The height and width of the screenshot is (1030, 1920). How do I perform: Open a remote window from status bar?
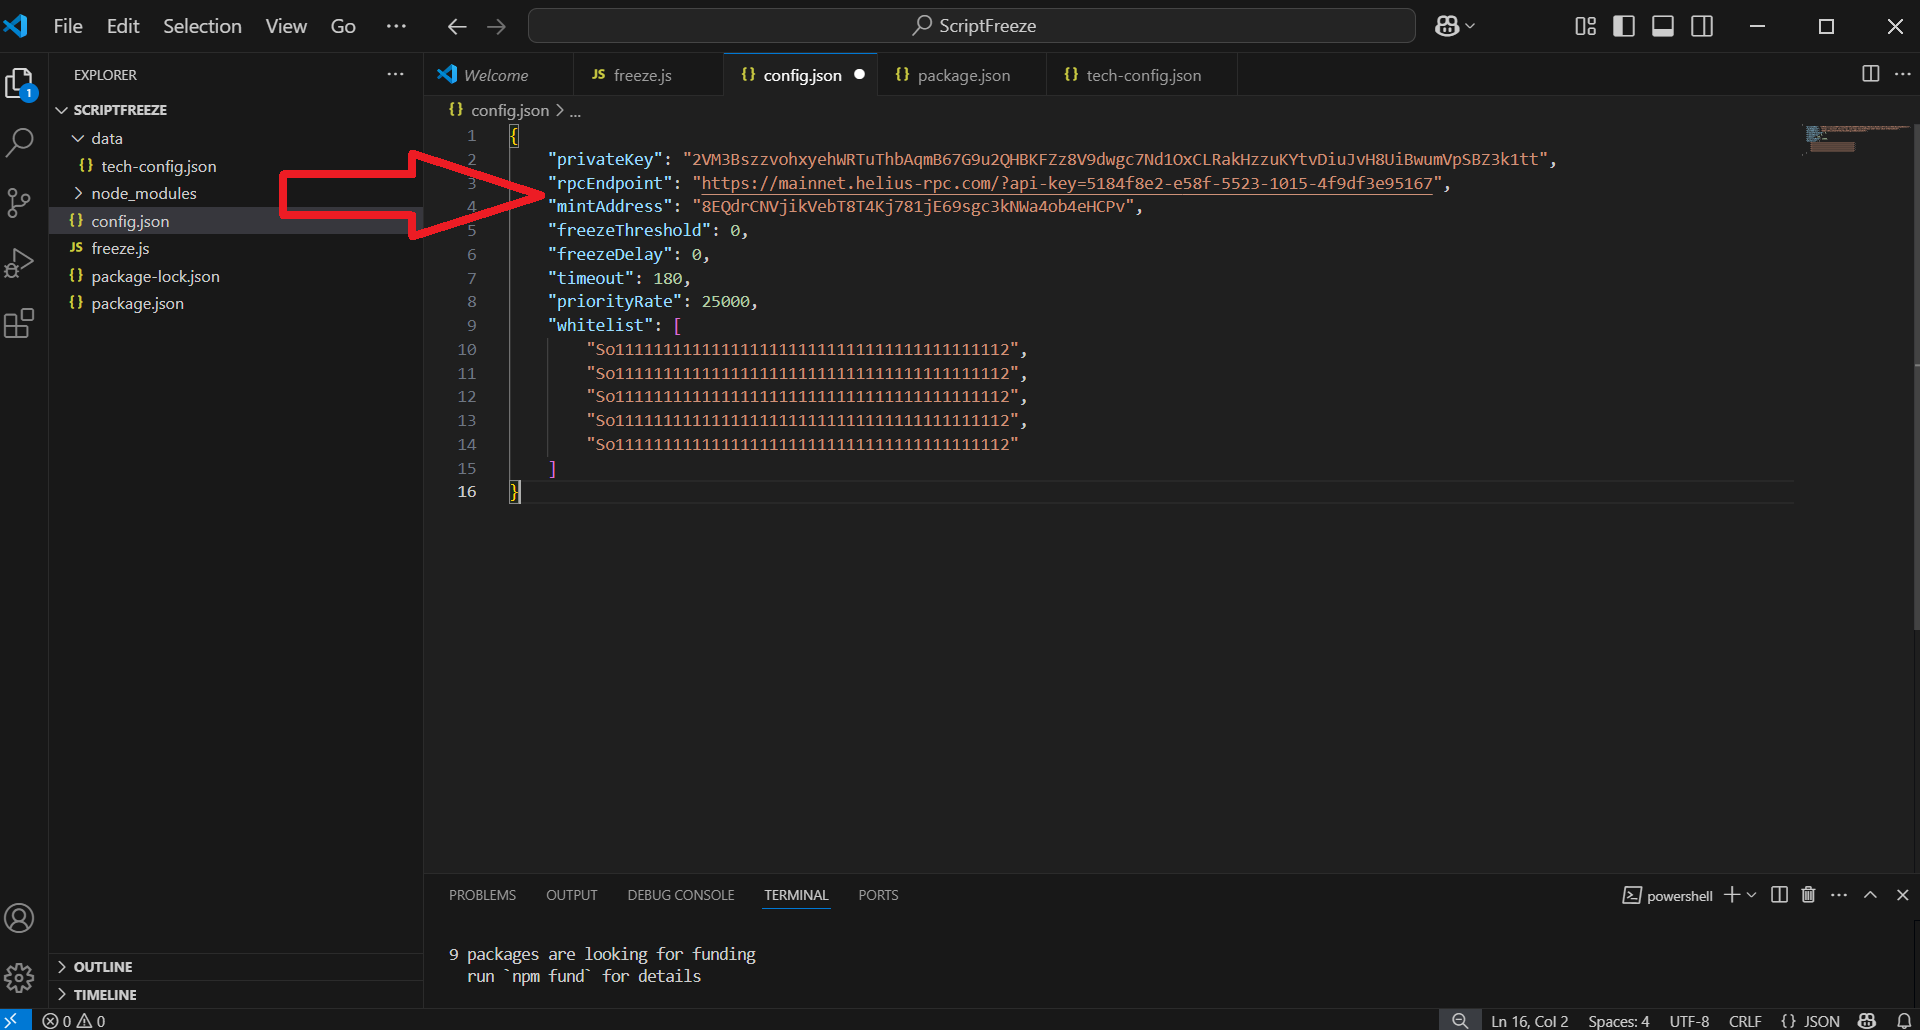coord(15,1020)
